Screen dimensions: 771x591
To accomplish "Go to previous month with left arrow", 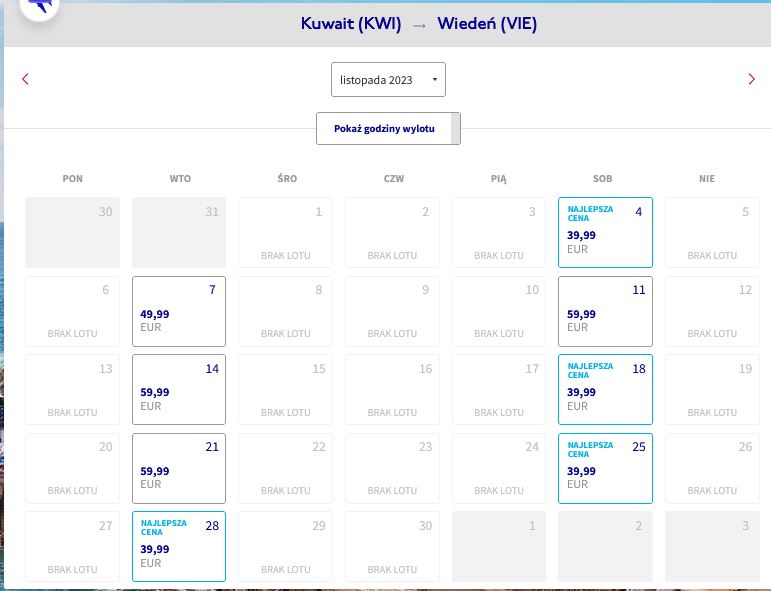I will pyautogui.click(x=25, y=79).
